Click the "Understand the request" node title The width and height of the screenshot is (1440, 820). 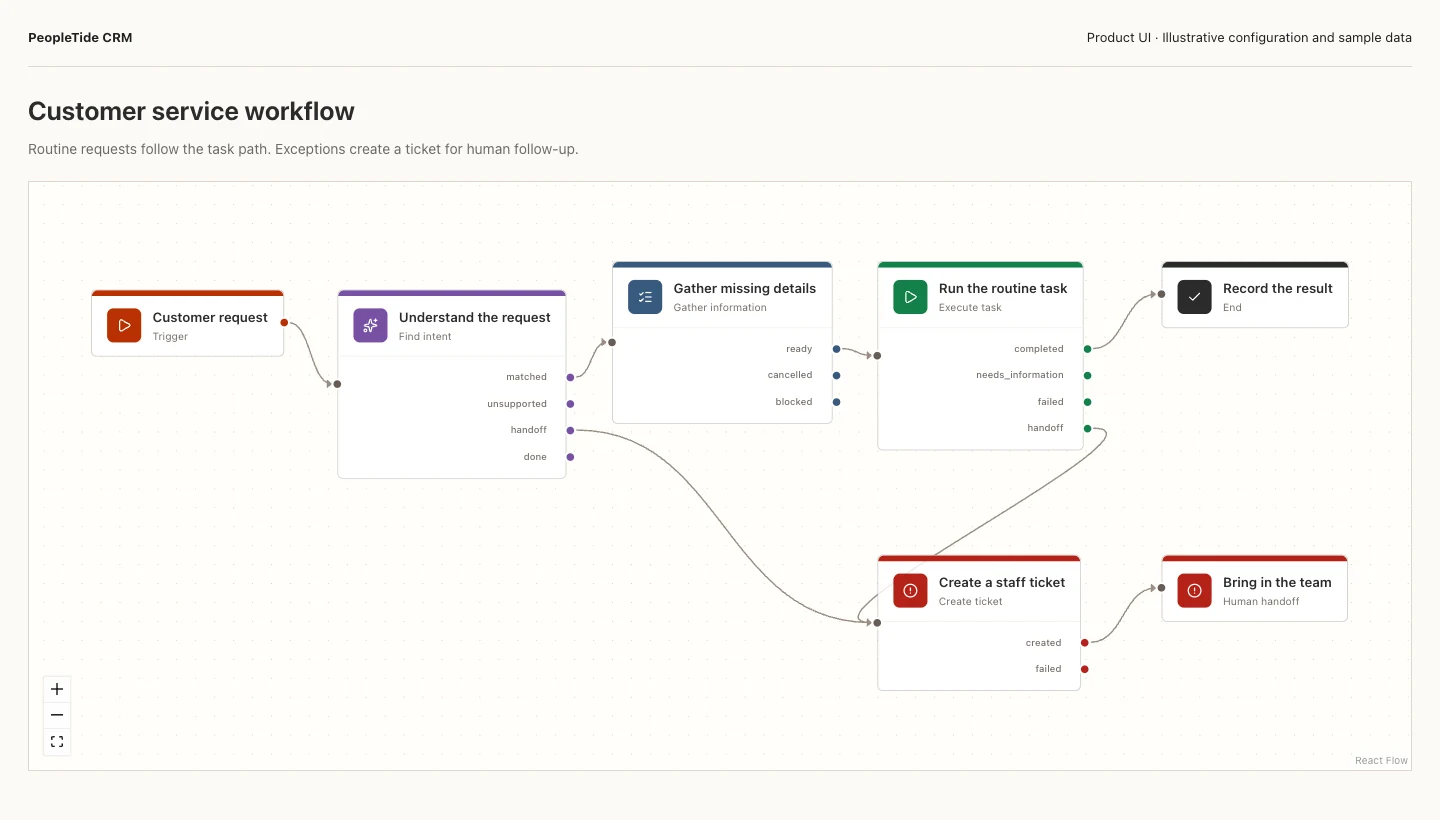point(475,317)
